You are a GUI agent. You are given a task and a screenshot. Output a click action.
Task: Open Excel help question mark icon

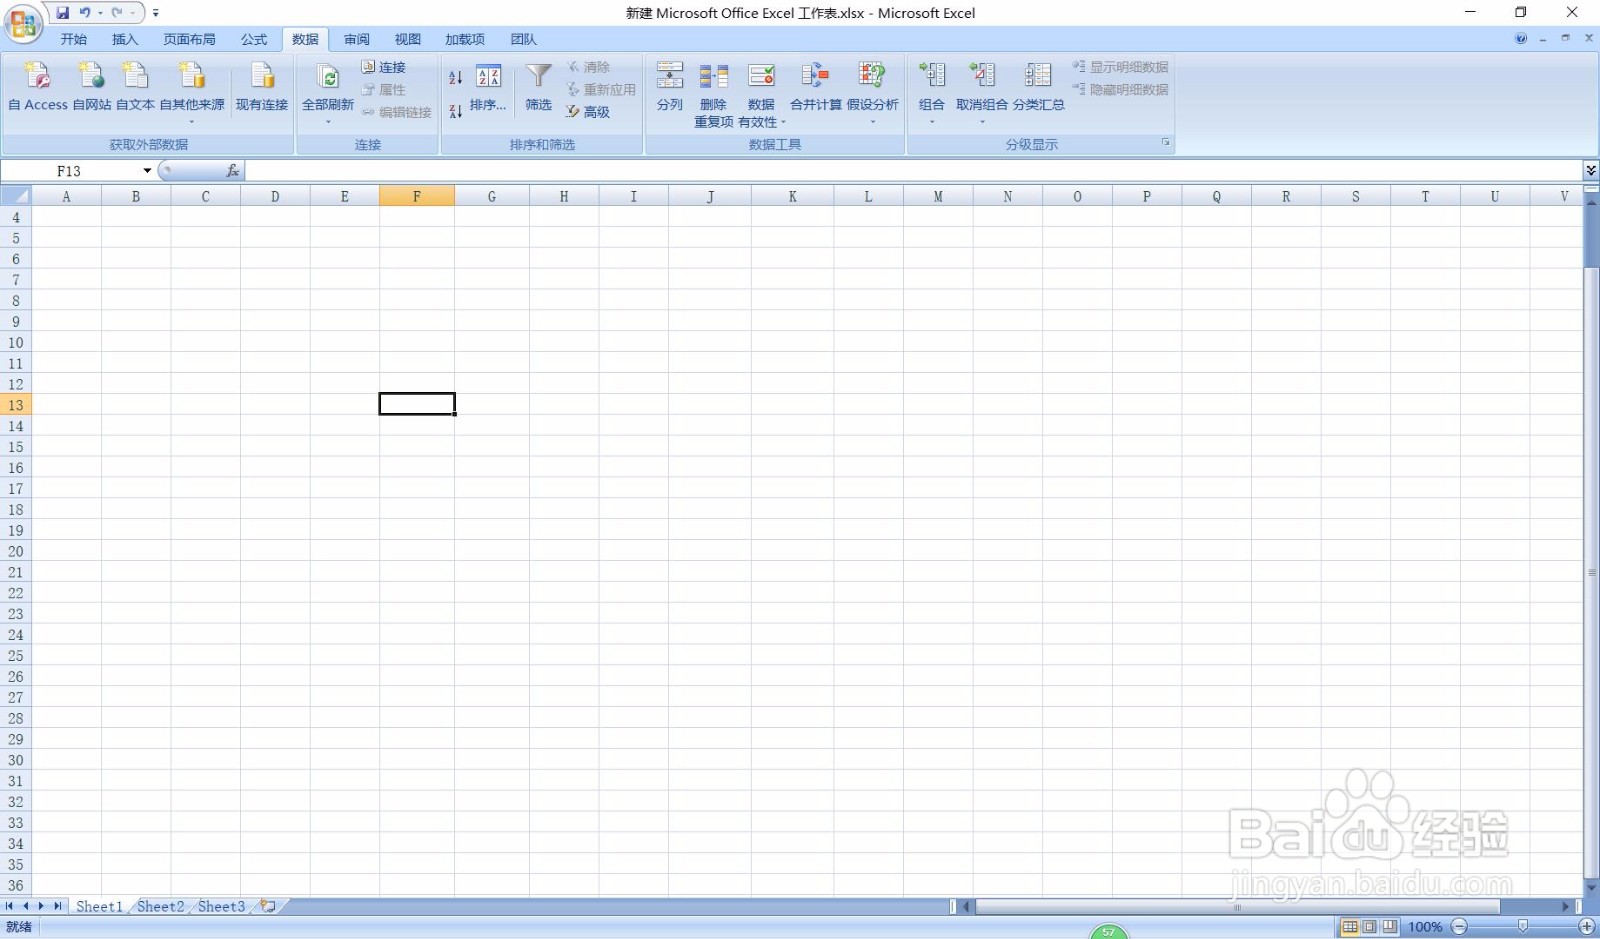[1521, 39]
